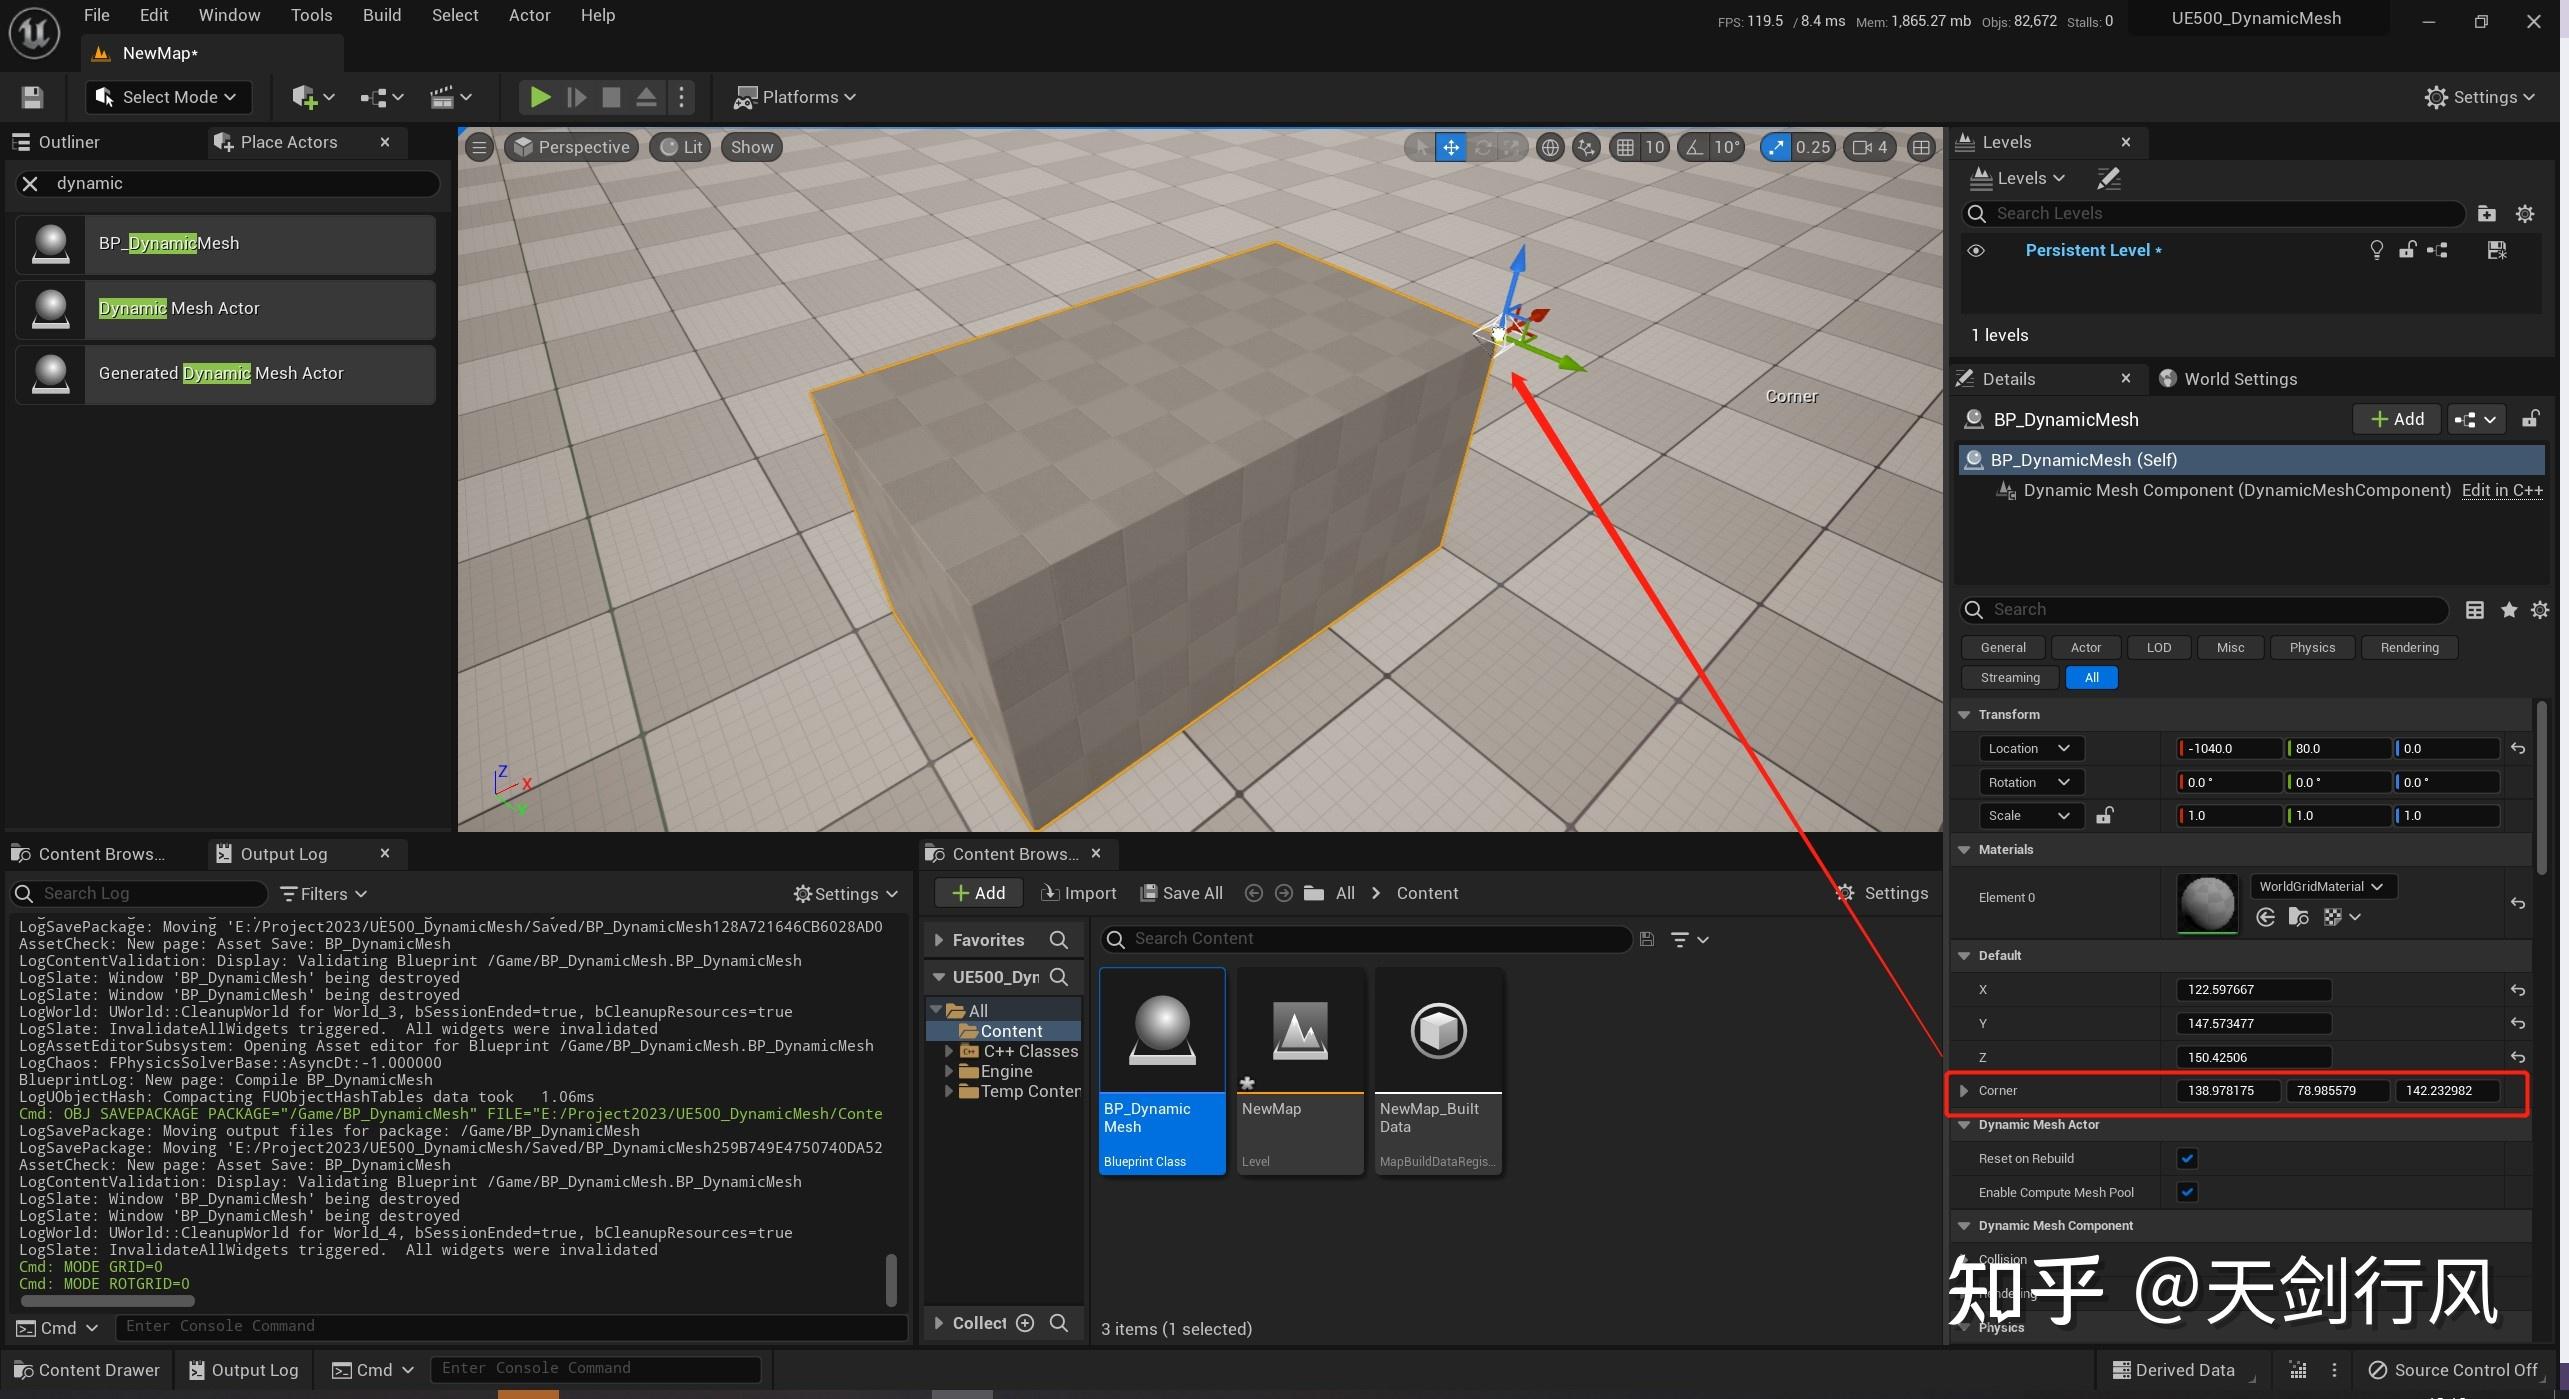Open the Select Mode dropdown
The height and width of the screenshot is (1399, 2569).
coord(168,97)
